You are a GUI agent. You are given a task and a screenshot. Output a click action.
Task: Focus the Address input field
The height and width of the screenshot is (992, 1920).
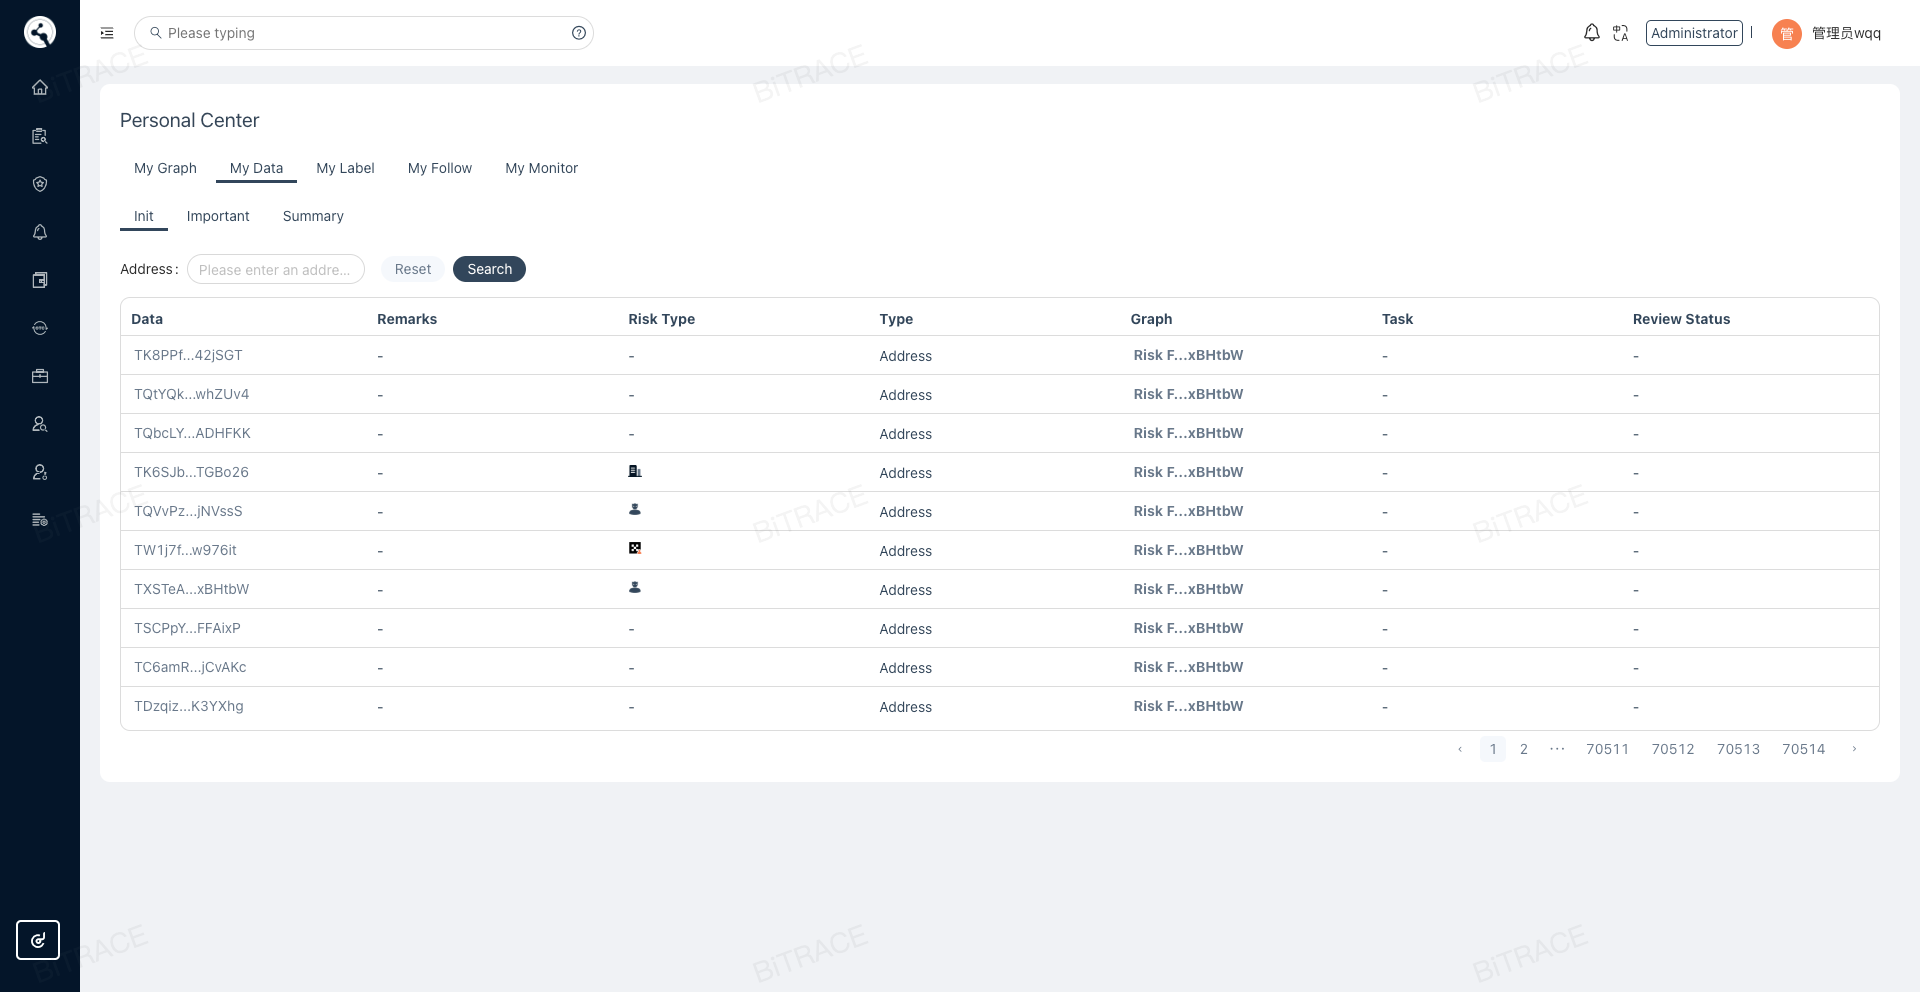276,269
